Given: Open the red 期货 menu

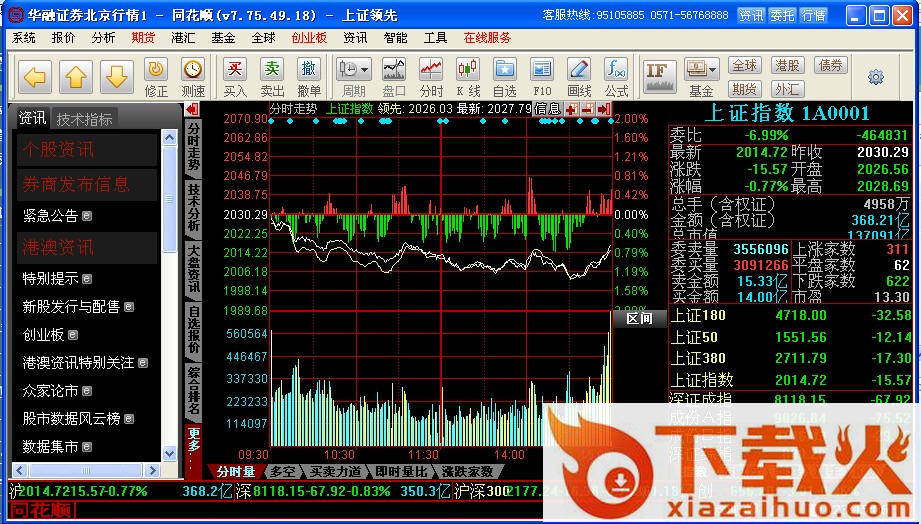Looking at the screenshot, I should [x=143, y=38].
